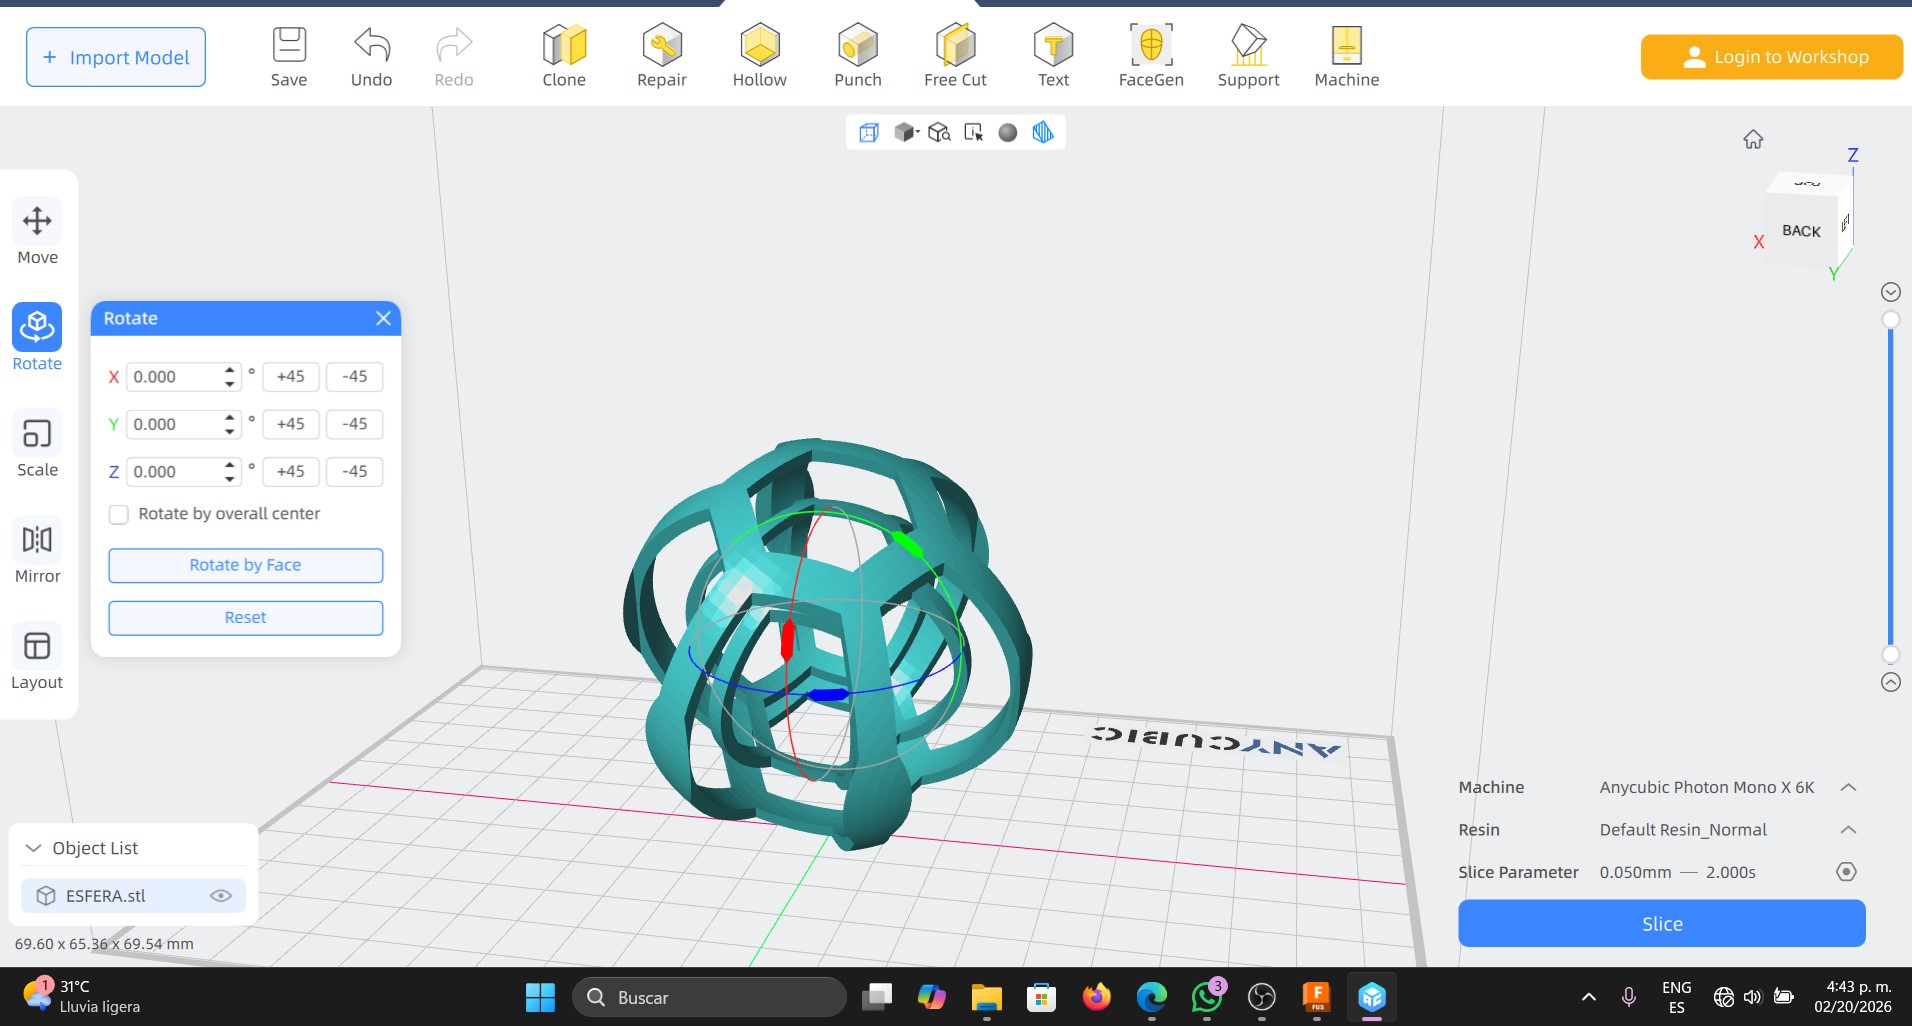Screen dimensions: 1912x1026
Task: Click Rotate by Face button
Action: [246, 565]
